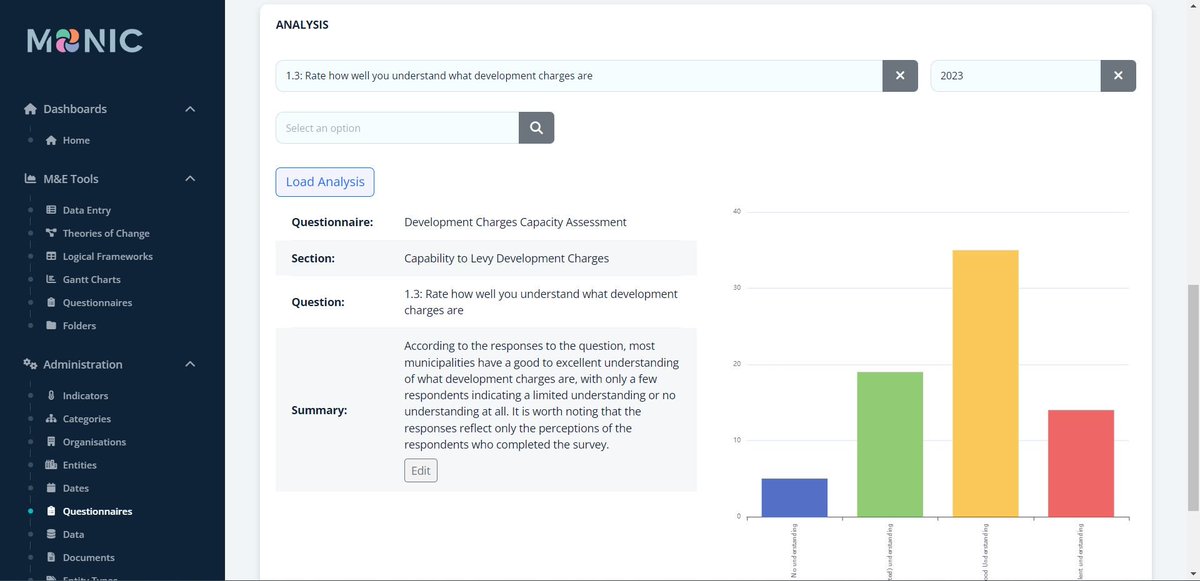Click the Categories hierarchy icon
This screenshot has width=1200, height=581.
(x=51, y=419)
